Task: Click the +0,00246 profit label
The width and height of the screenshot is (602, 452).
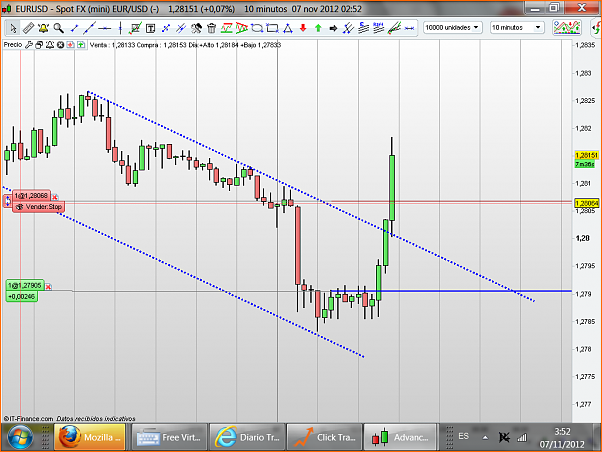Action: [x=22, y=296]
